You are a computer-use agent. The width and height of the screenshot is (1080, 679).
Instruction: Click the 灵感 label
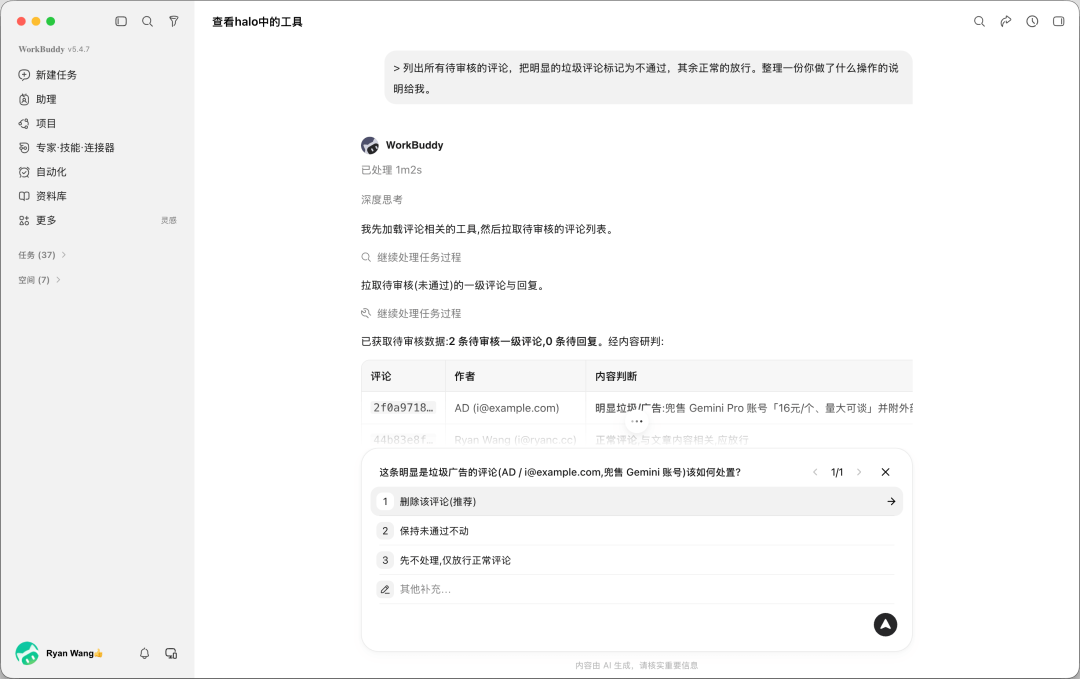pos(169,220)
